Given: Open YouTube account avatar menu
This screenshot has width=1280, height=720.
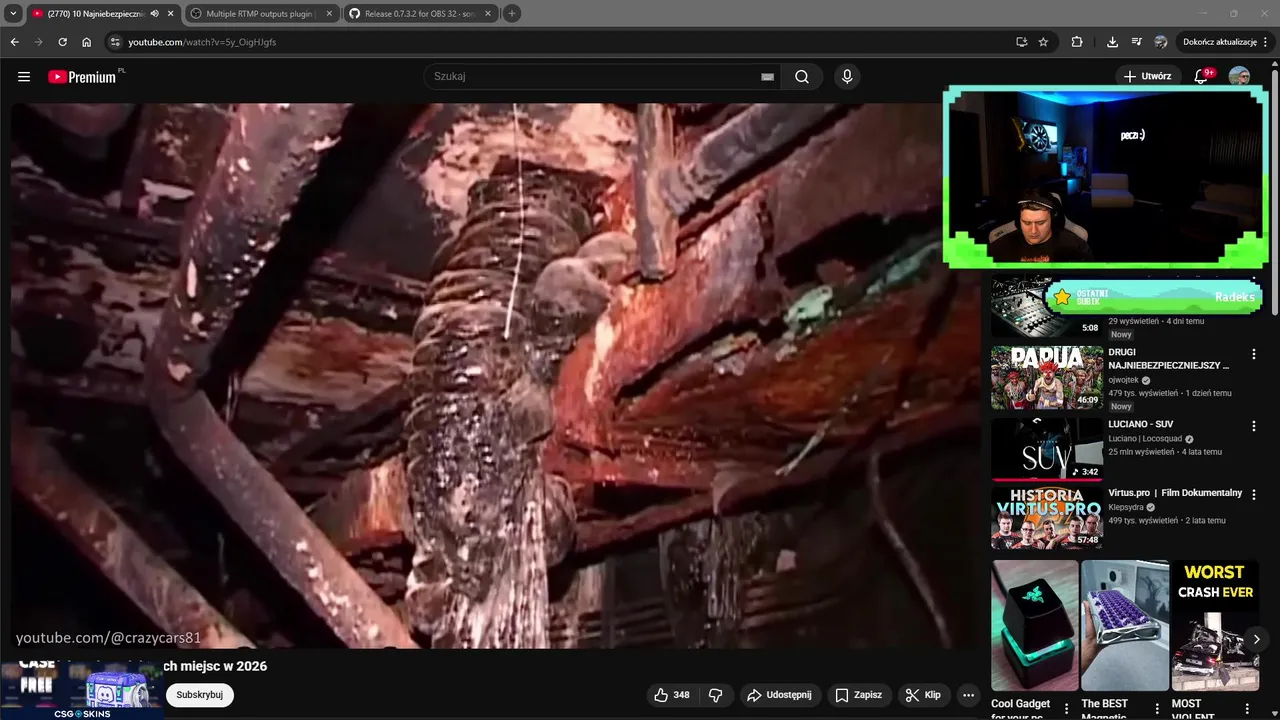Looking at the screenshot, I should pyautogui.click(x=1239, y=76).
